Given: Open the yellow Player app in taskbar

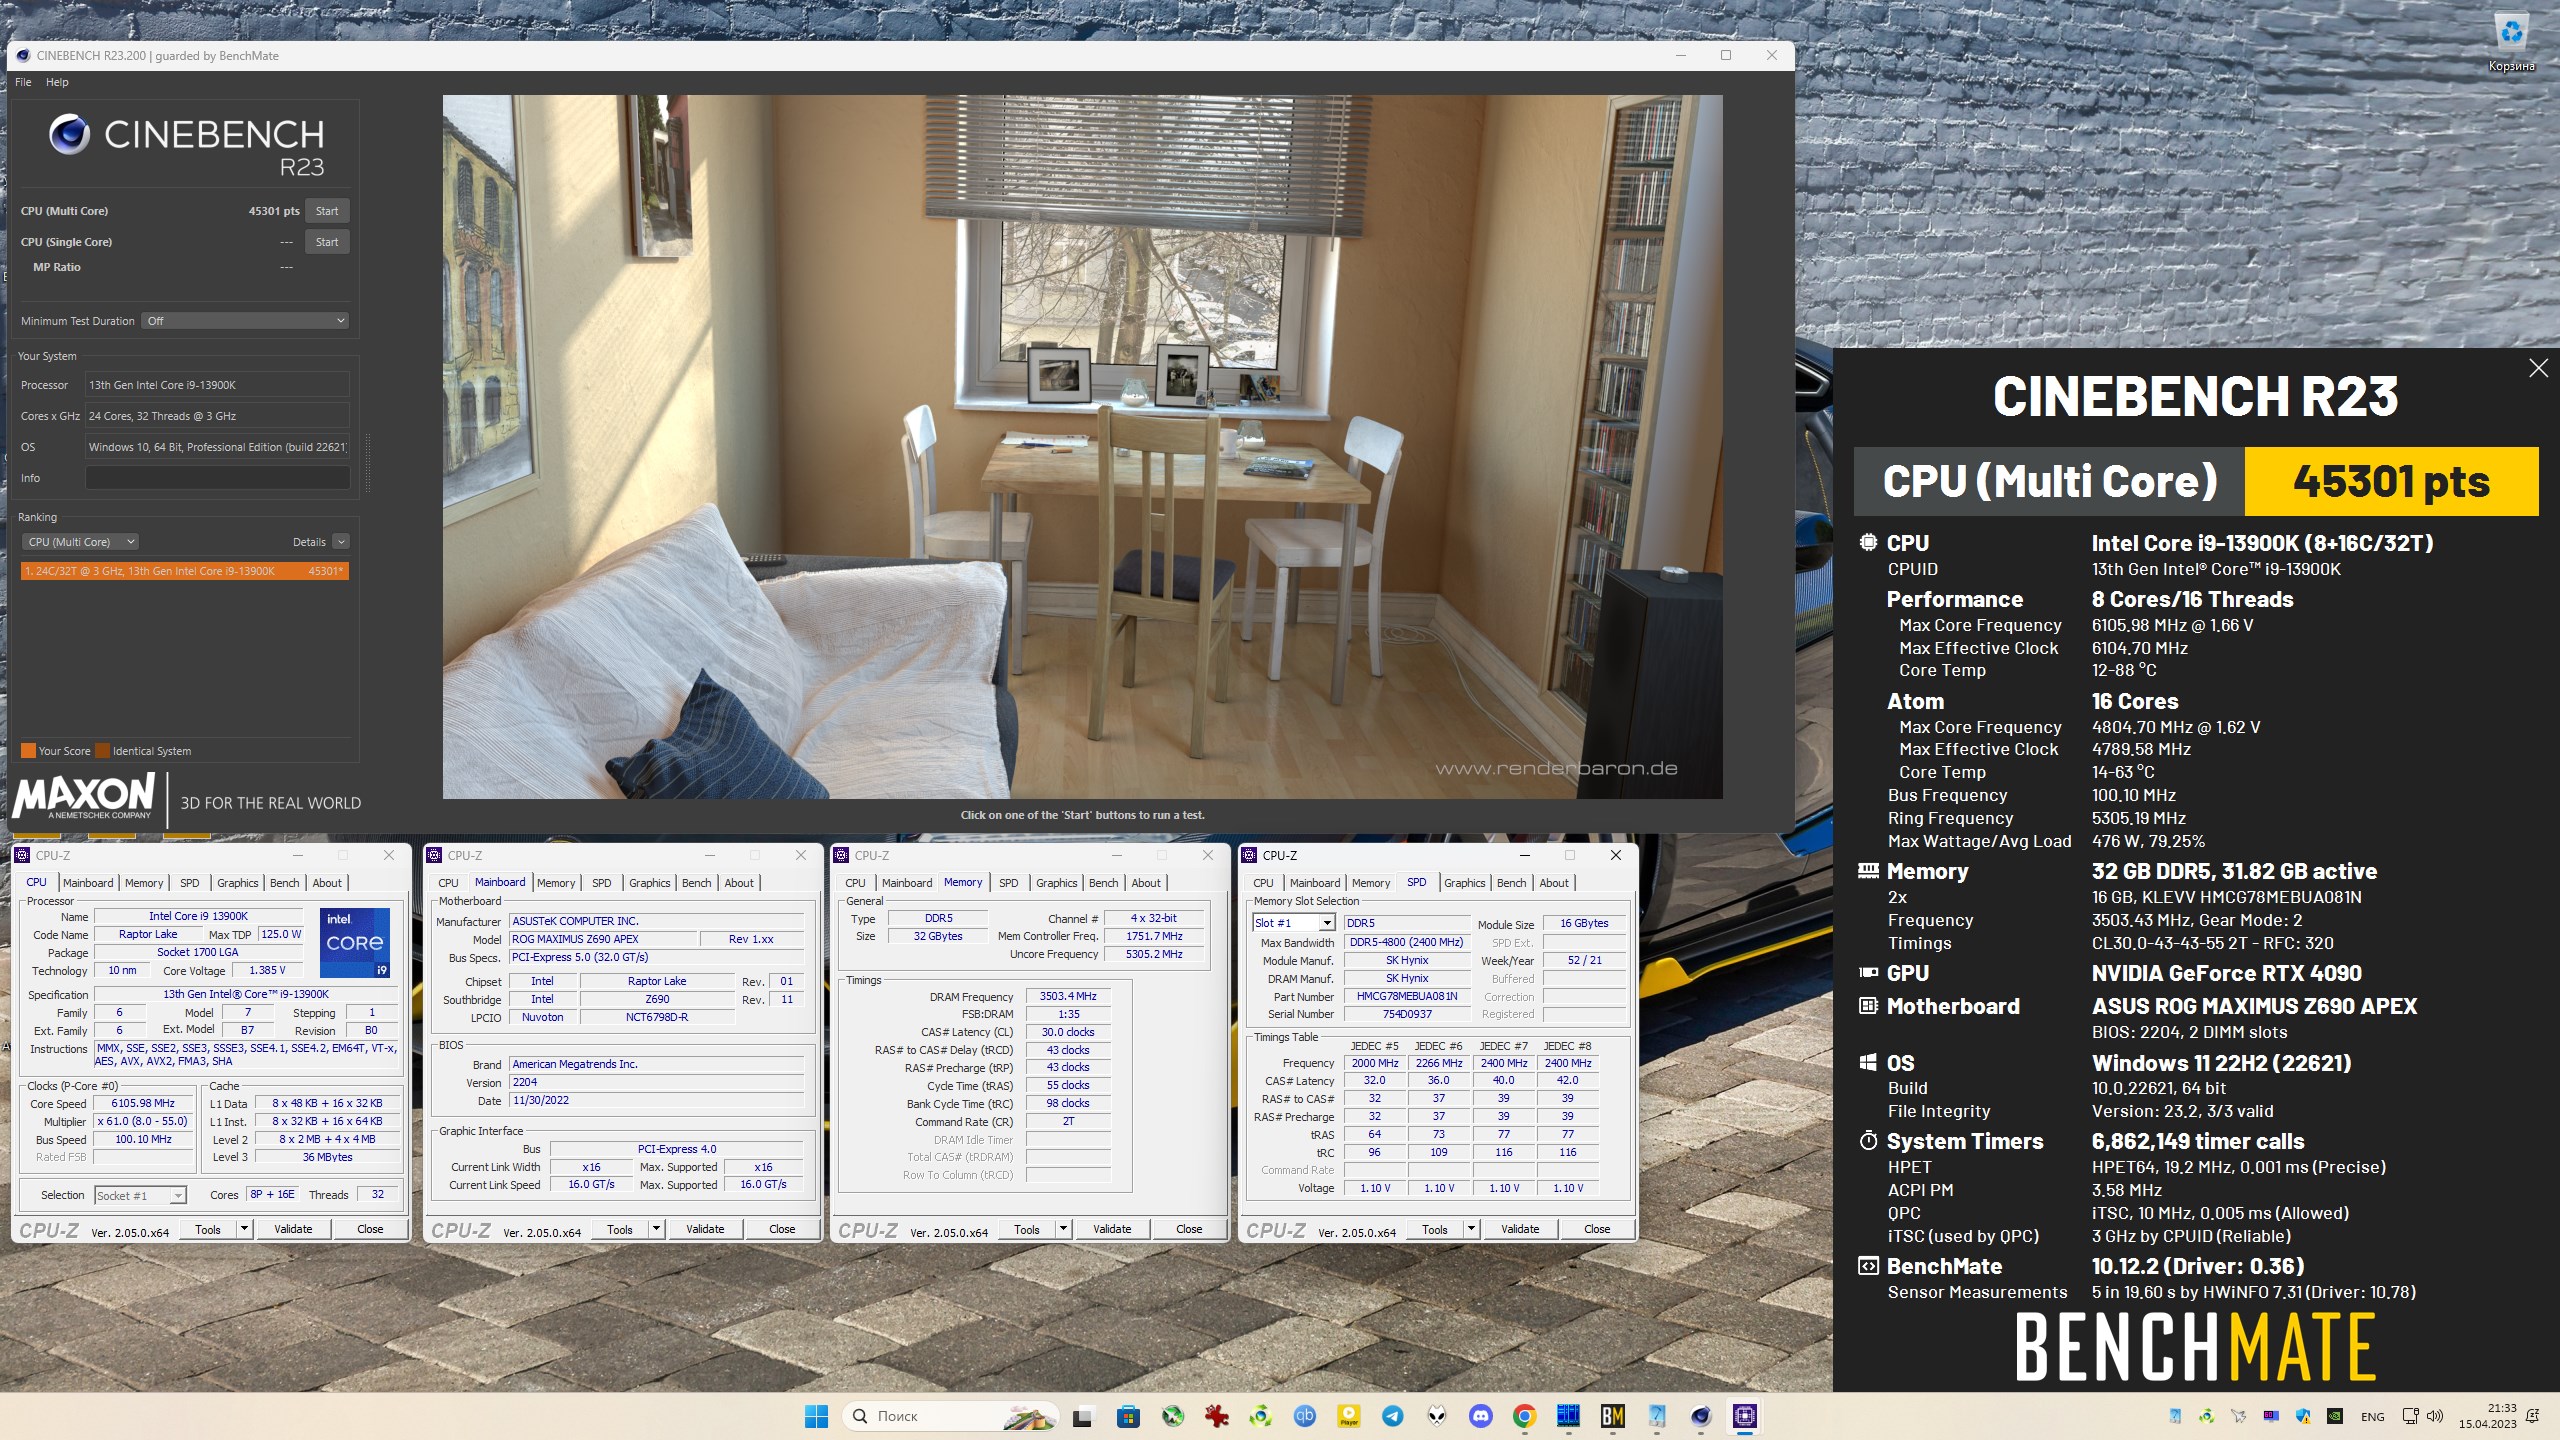Looking at the screenshot, I should coord(1349,1416).
